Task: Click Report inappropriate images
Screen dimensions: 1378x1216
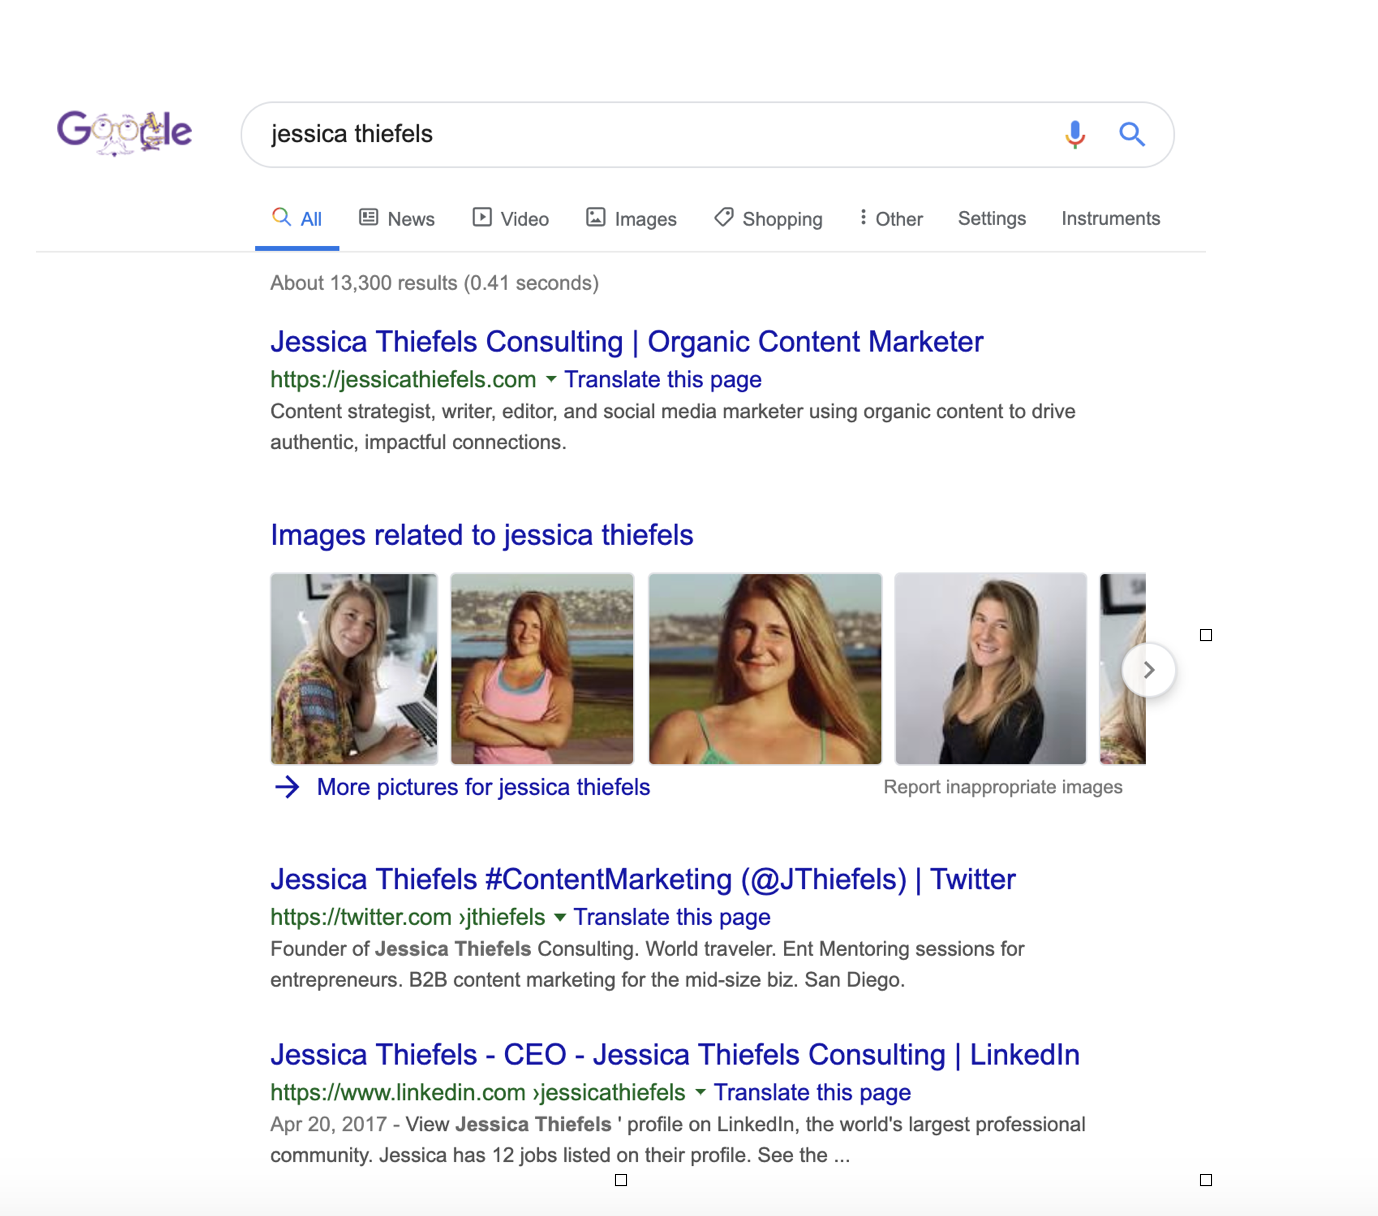Action: 1003,787
